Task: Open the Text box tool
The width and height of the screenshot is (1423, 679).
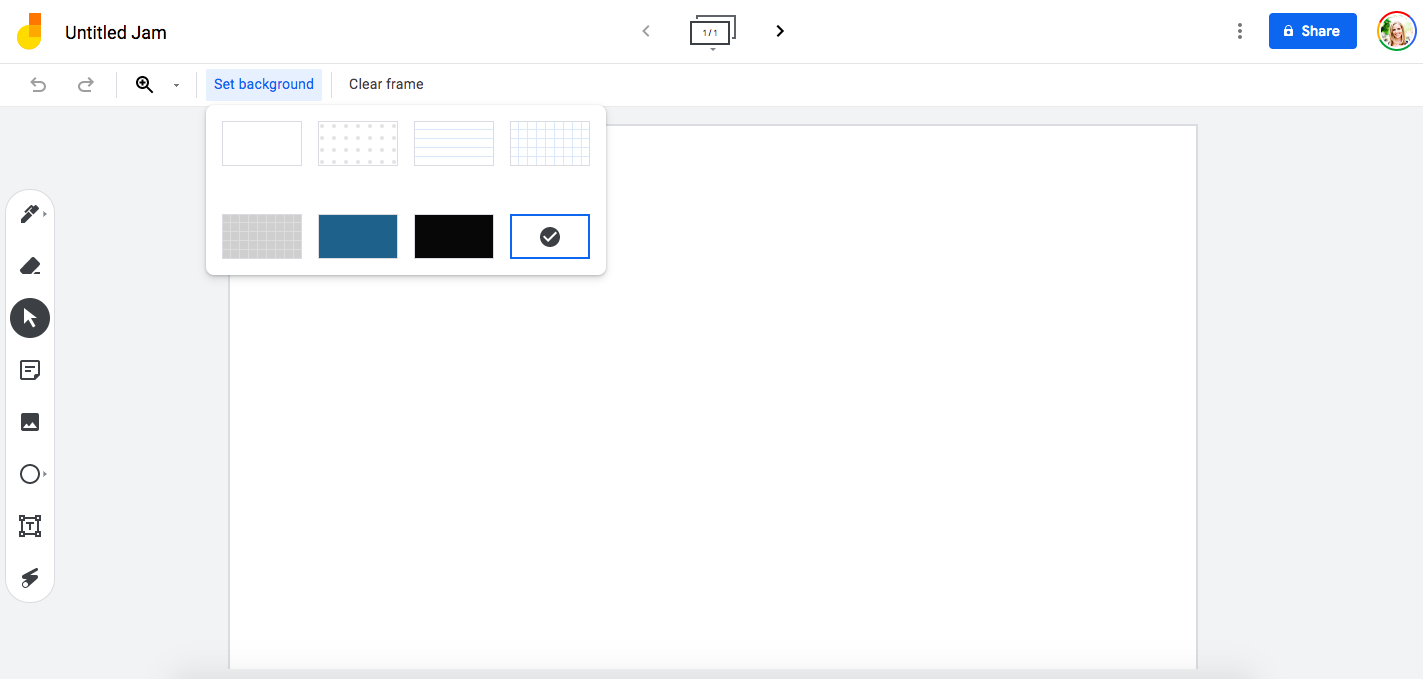Action: tap(30, 525)
